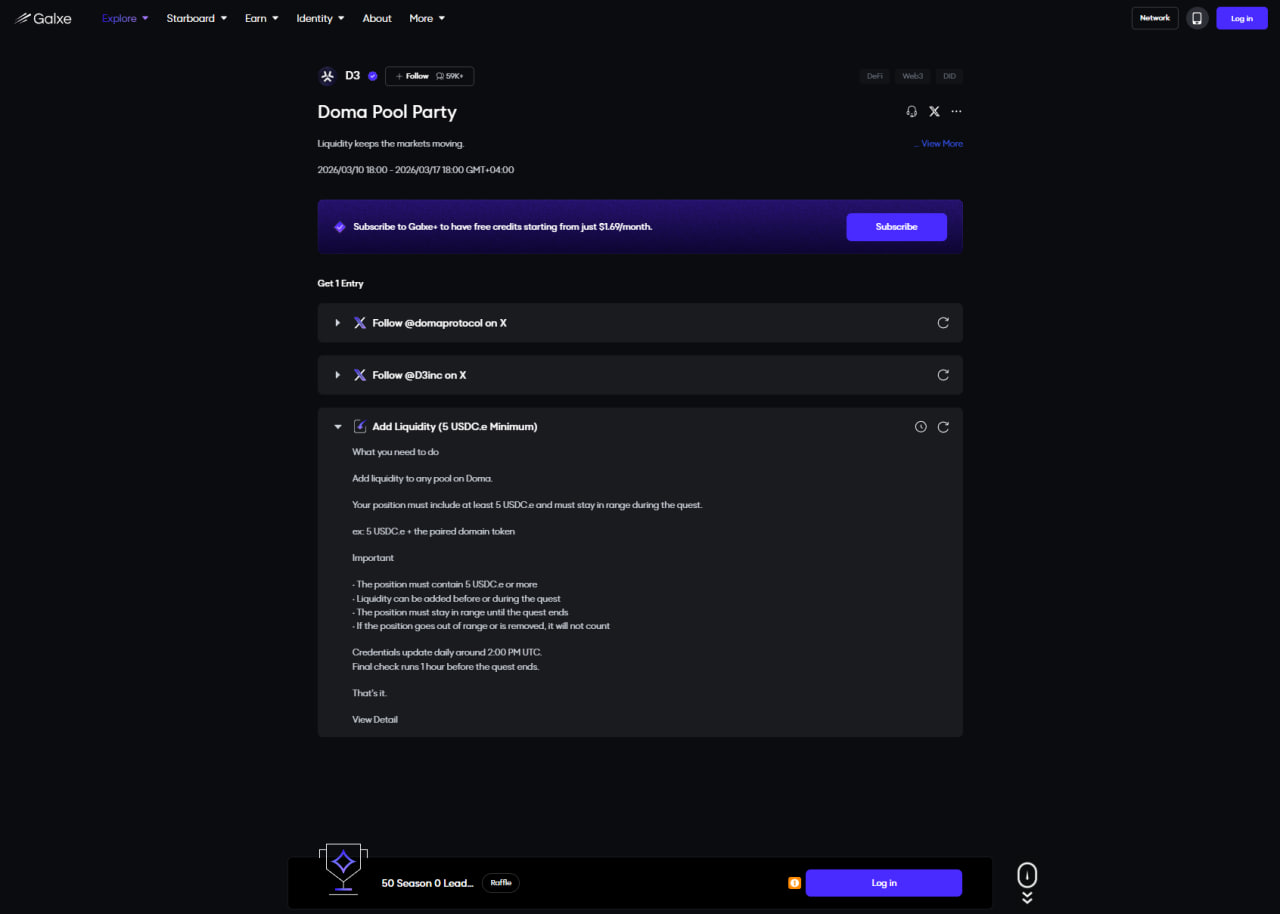Click the Galxe logo in header
This screenshot has height=914, width=1280.
tap(43, 18)
